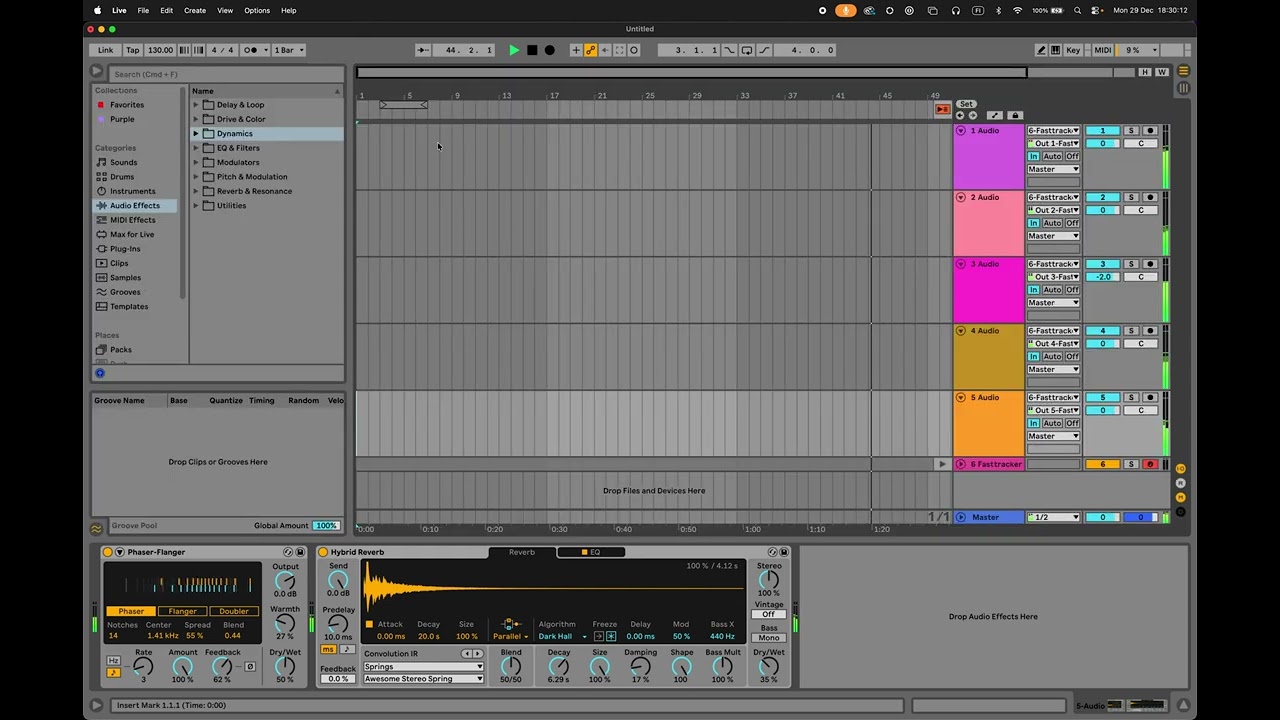Open Algorithm Dark Hall dropdown

(x=562, y=636)
